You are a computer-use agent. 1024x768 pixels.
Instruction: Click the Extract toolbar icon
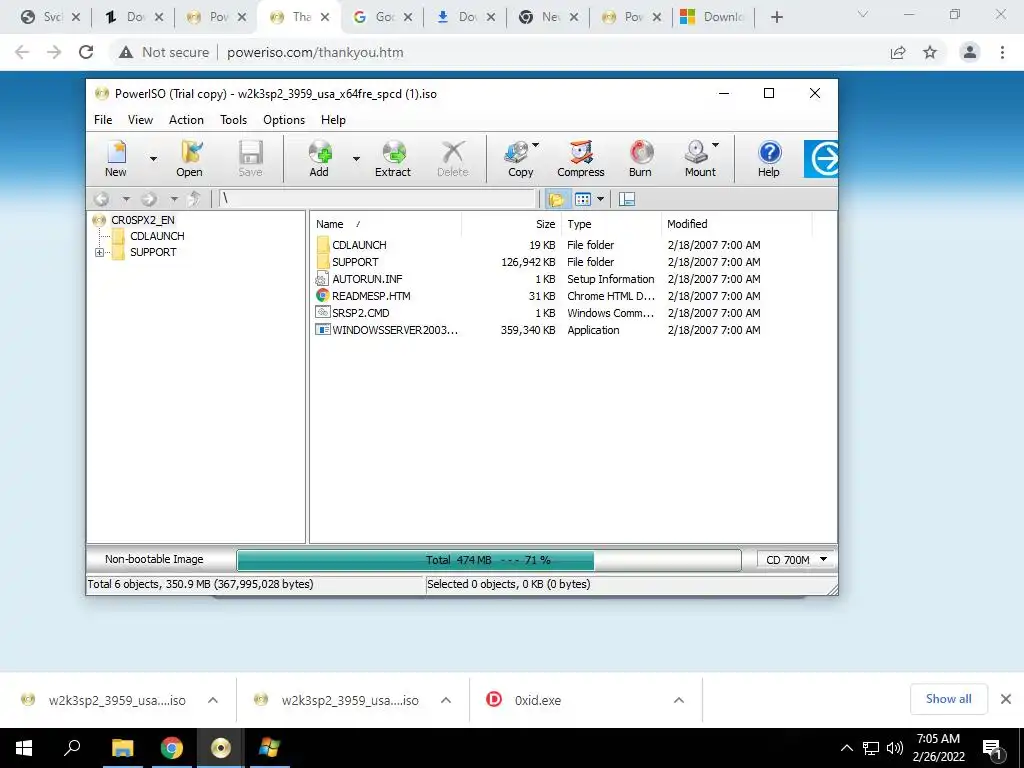[x=392, y=159]
